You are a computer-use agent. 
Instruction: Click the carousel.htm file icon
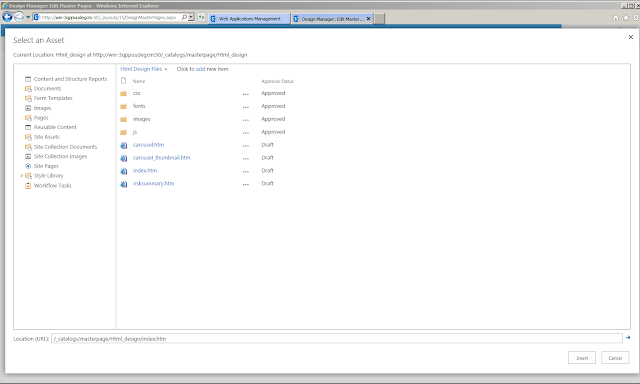(x=124, y=145)
